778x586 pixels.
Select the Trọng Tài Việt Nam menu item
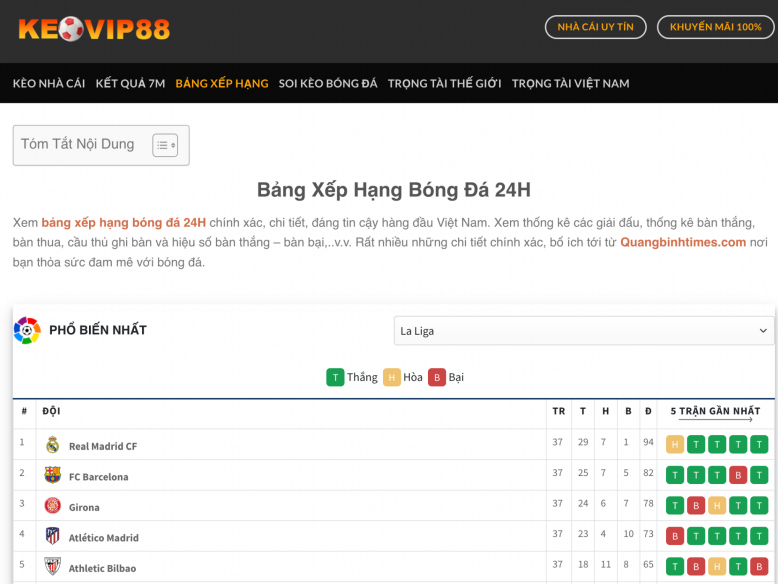coord(570,83)
